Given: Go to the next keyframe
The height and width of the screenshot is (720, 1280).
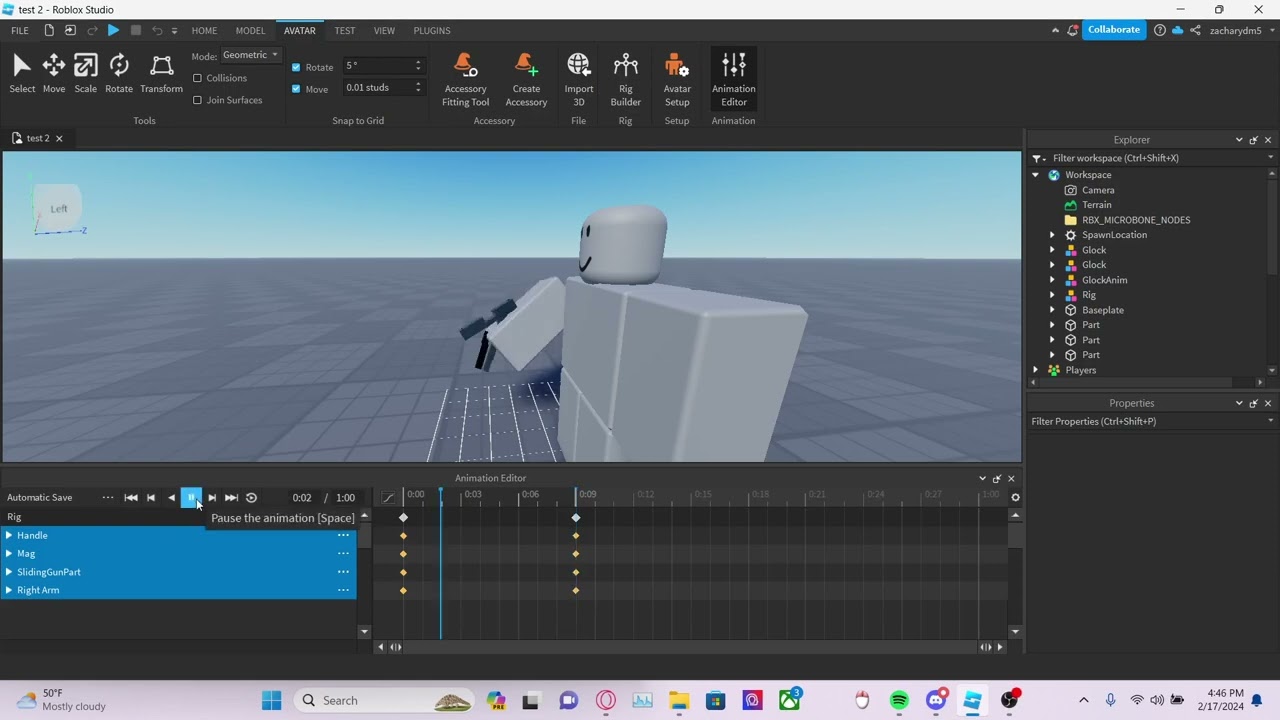Looking at the screenshot, I should (211, 498).
